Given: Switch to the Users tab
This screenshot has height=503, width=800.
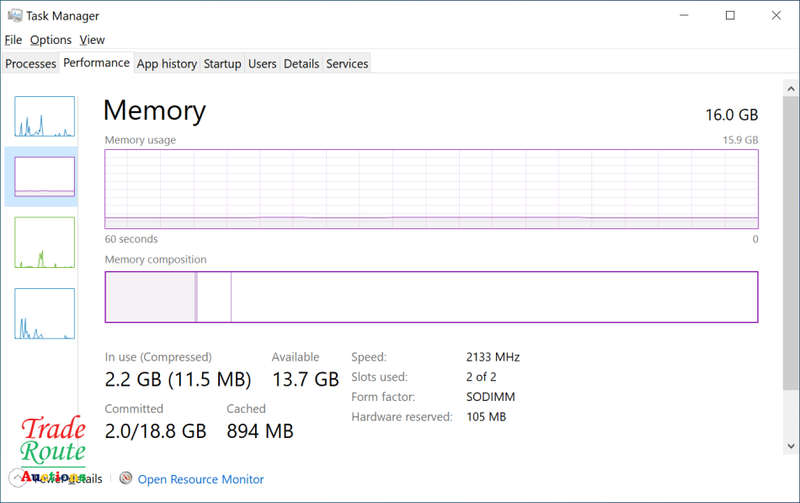Looking at the screenshot, I should click(x=262, y=63).
